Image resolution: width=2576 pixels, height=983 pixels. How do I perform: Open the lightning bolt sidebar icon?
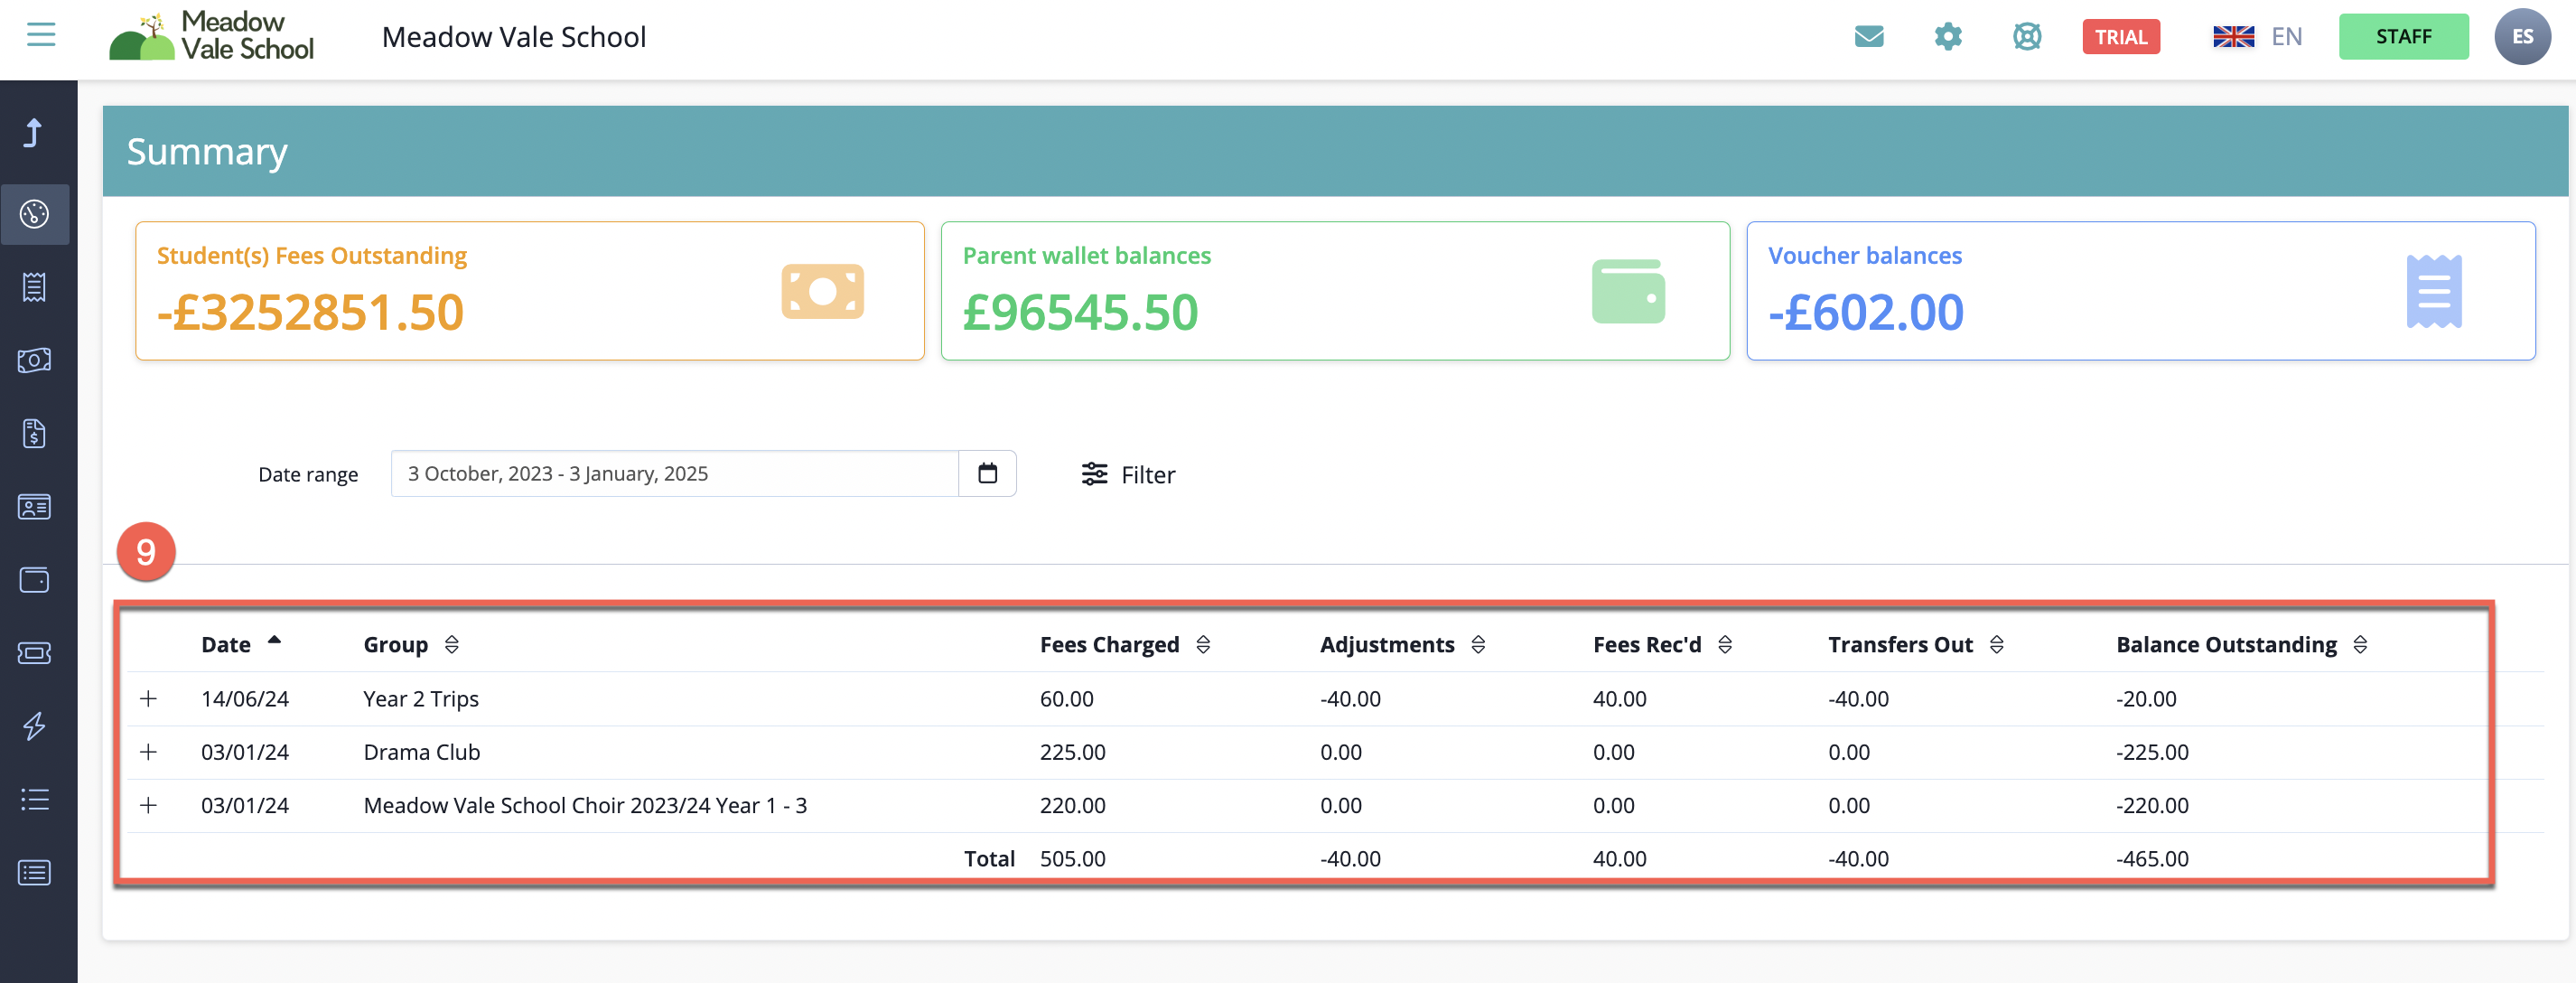click(35, 726)
